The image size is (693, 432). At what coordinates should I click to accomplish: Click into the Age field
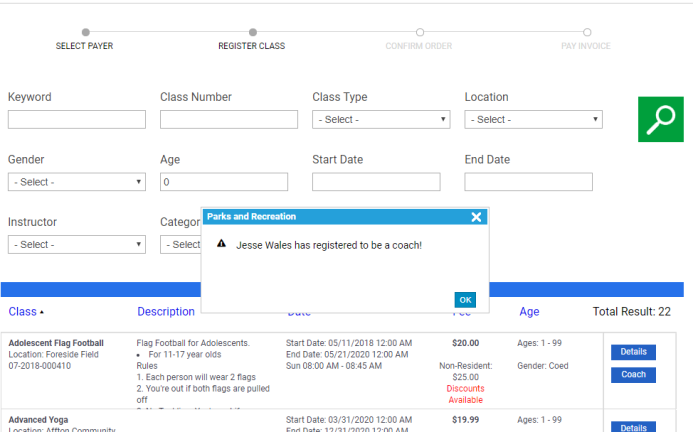click(x=224, y=182)
